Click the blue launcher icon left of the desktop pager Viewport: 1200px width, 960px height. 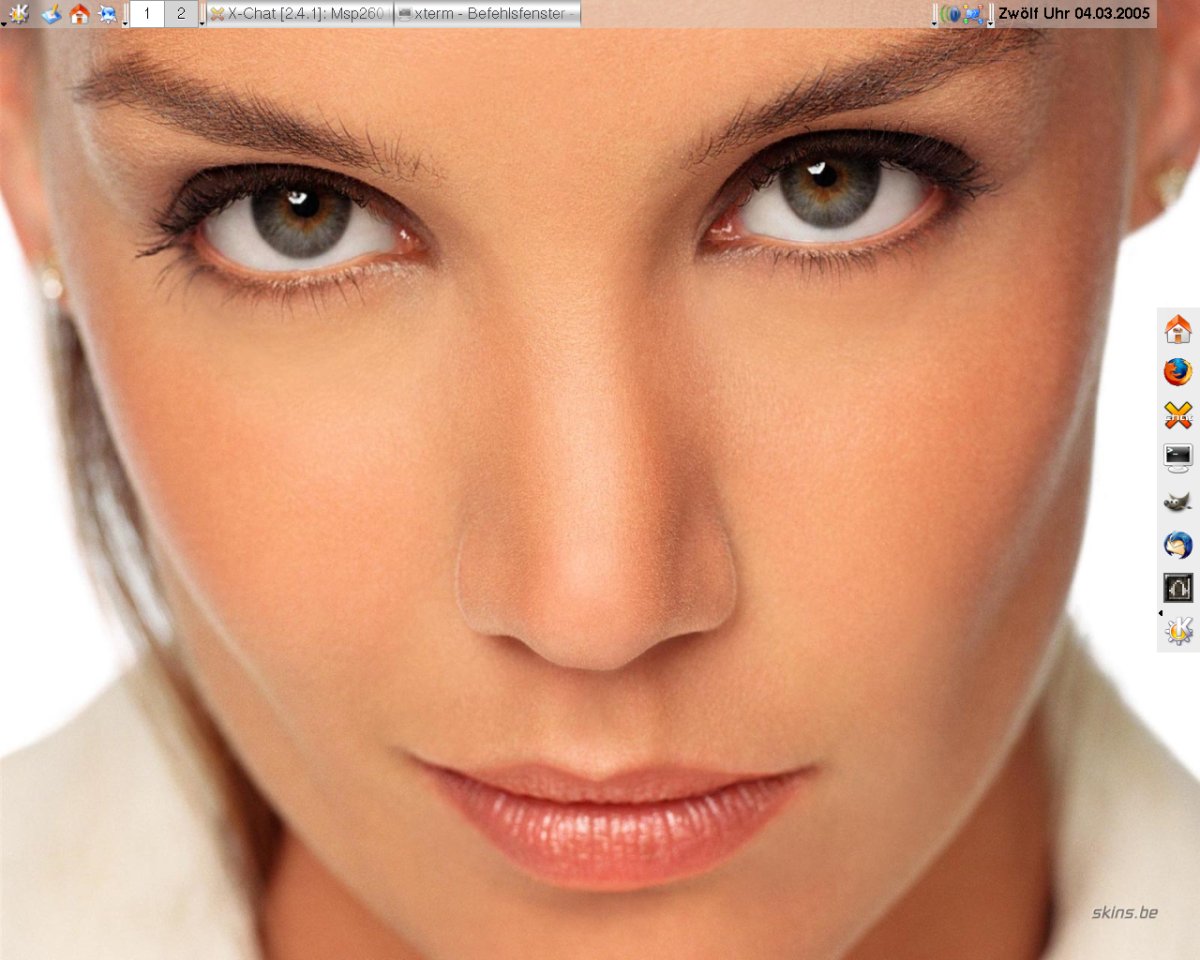pyautogui.click(x=107, y=14)
